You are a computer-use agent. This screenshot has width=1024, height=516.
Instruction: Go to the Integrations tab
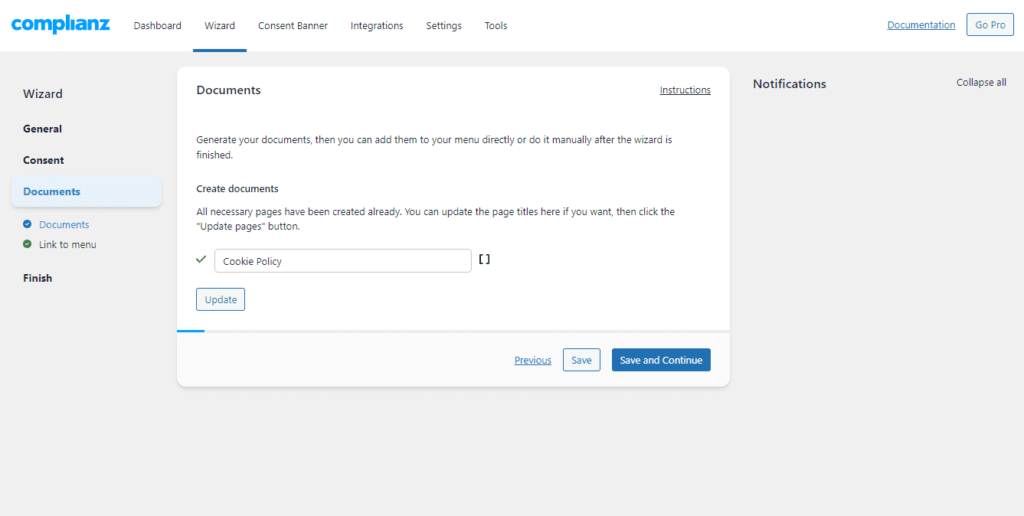point(376,26)
